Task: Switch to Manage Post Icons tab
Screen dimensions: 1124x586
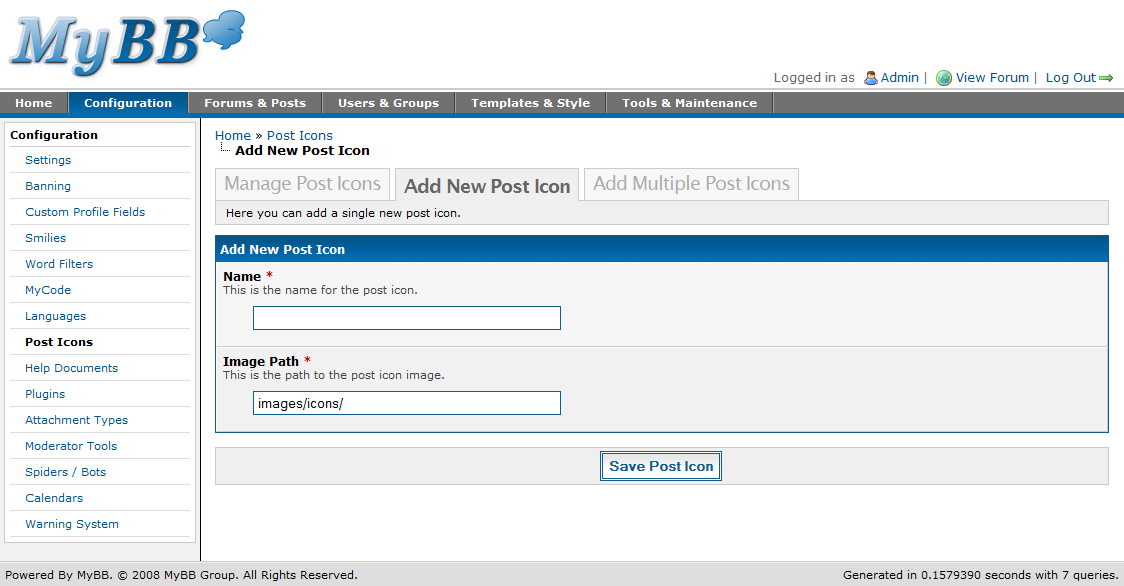Action: 302,184
